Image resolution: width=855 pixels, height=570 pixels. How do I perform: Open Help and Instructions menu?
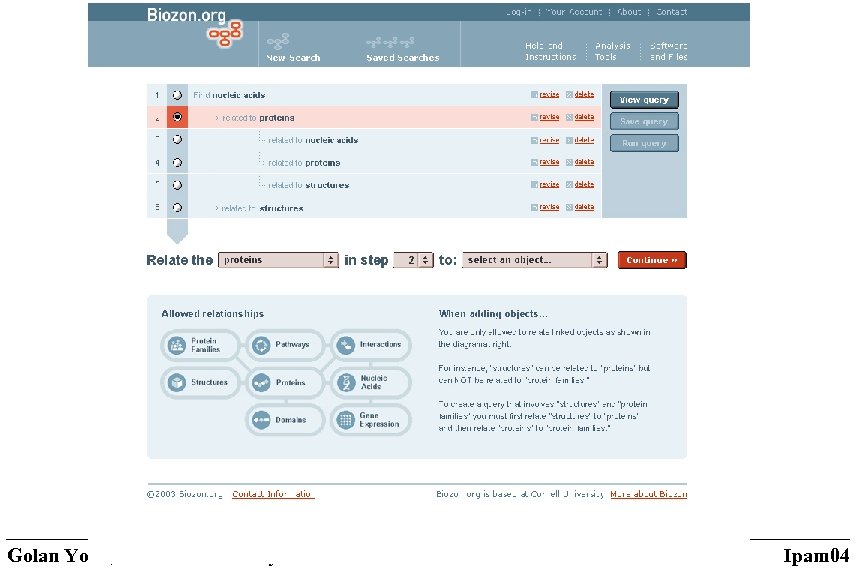pos(550,51)
